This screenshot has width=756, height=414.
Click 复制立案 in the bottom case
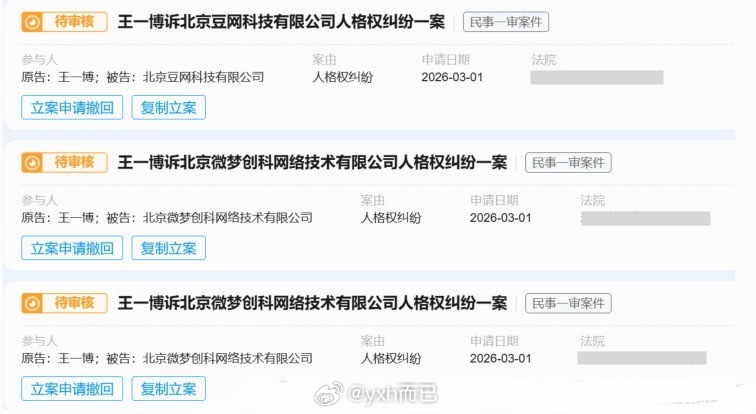click(x=169, y=388)
